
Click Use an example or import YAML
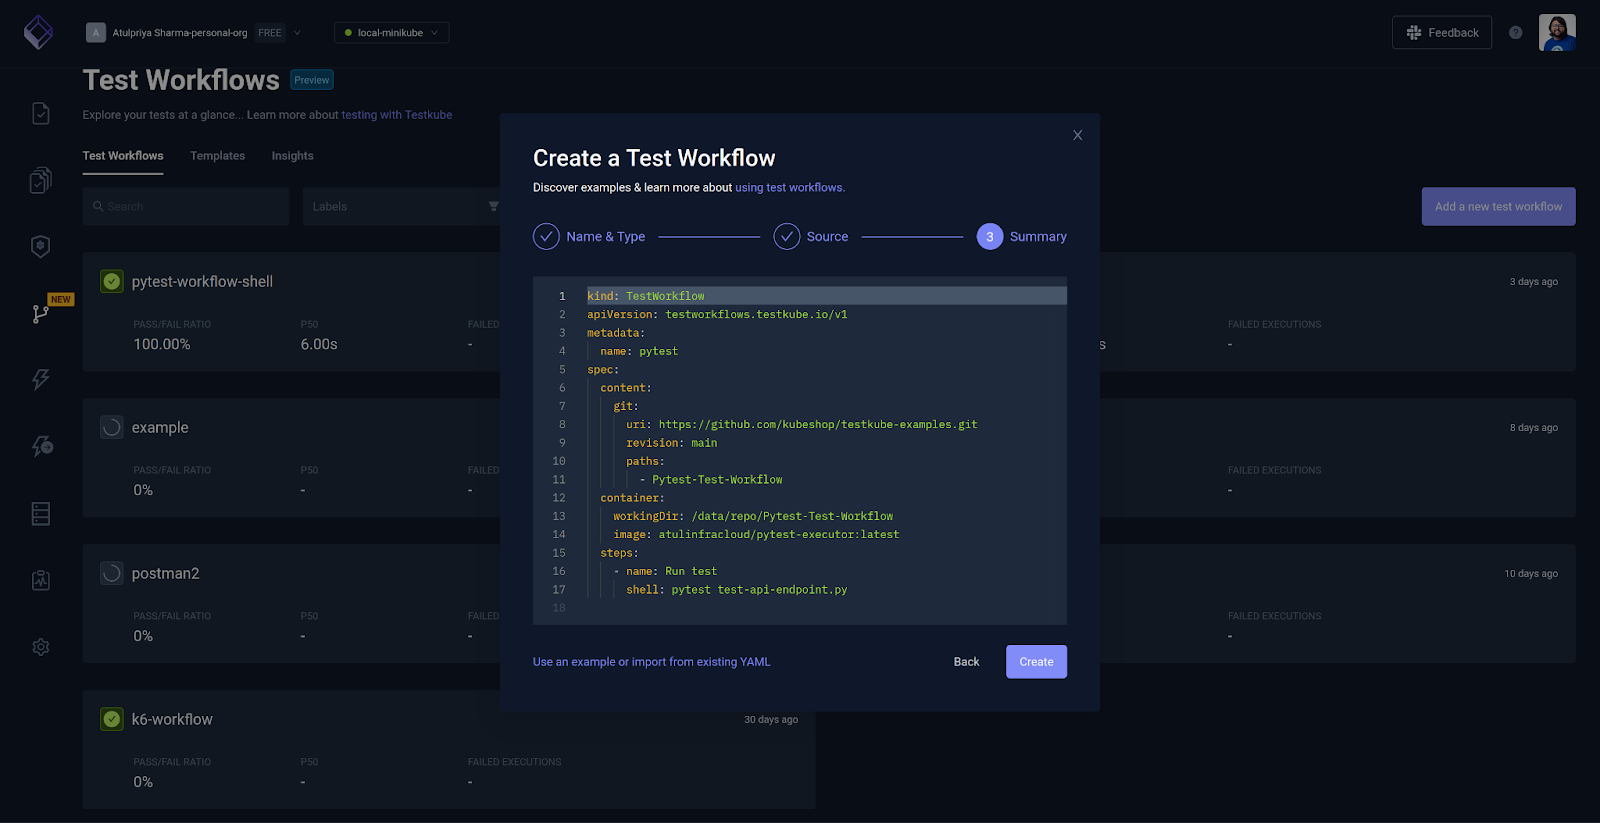coord(651,662)
